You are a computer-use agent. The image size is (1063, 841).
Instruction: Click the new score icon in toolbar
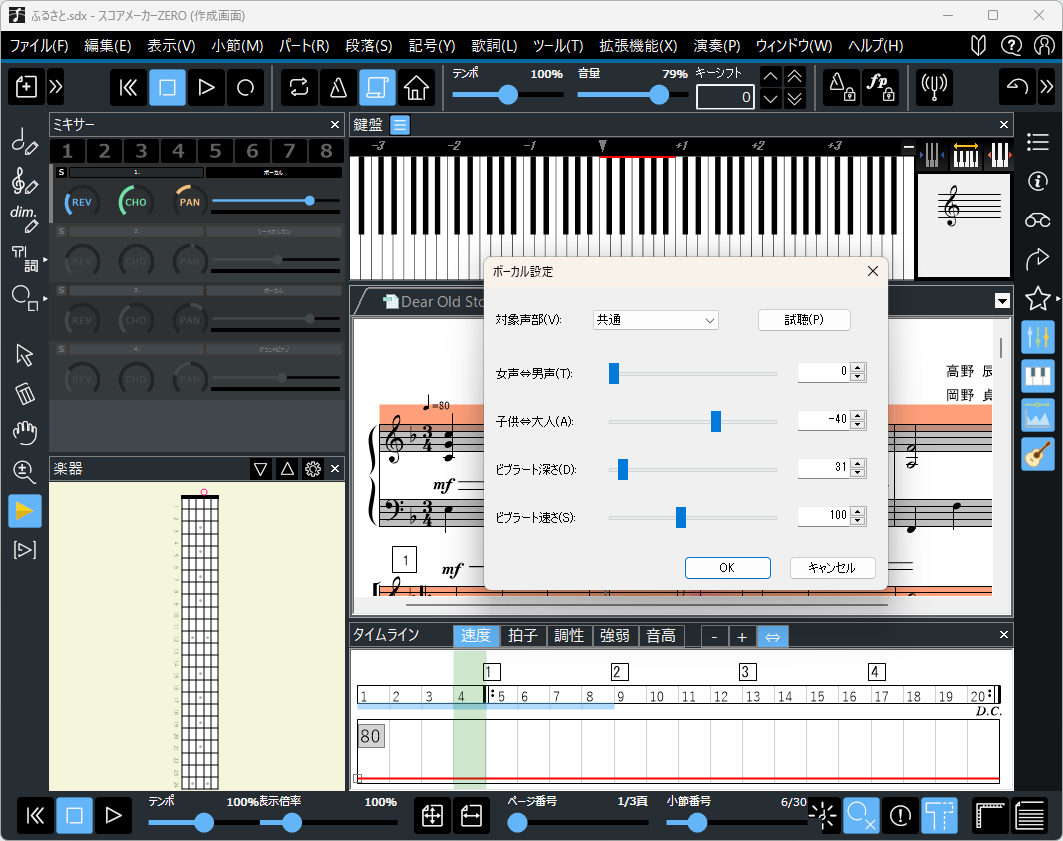[26, 87]
